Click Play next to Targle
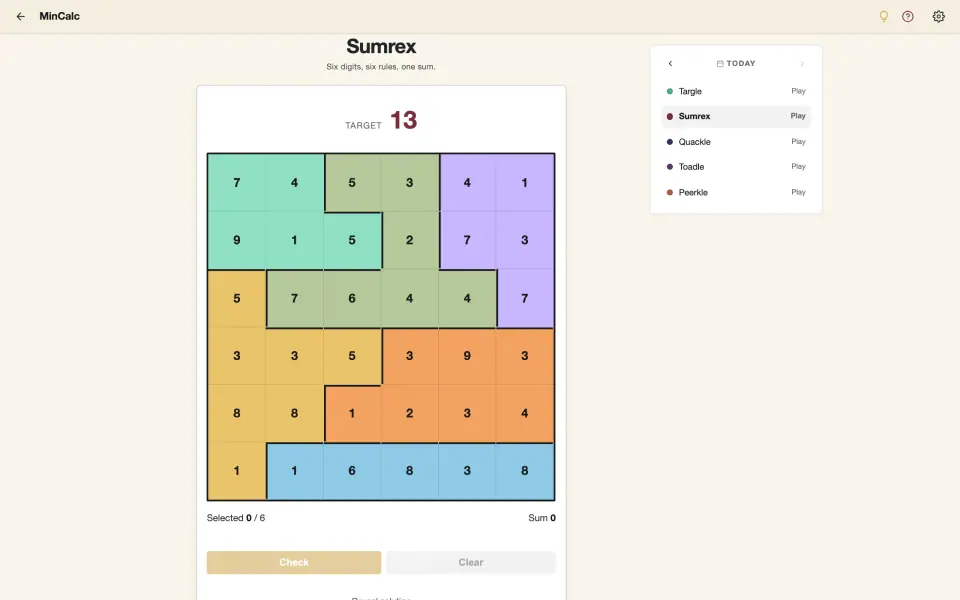This screenshot has width=960, height=600. pos(798,91)
